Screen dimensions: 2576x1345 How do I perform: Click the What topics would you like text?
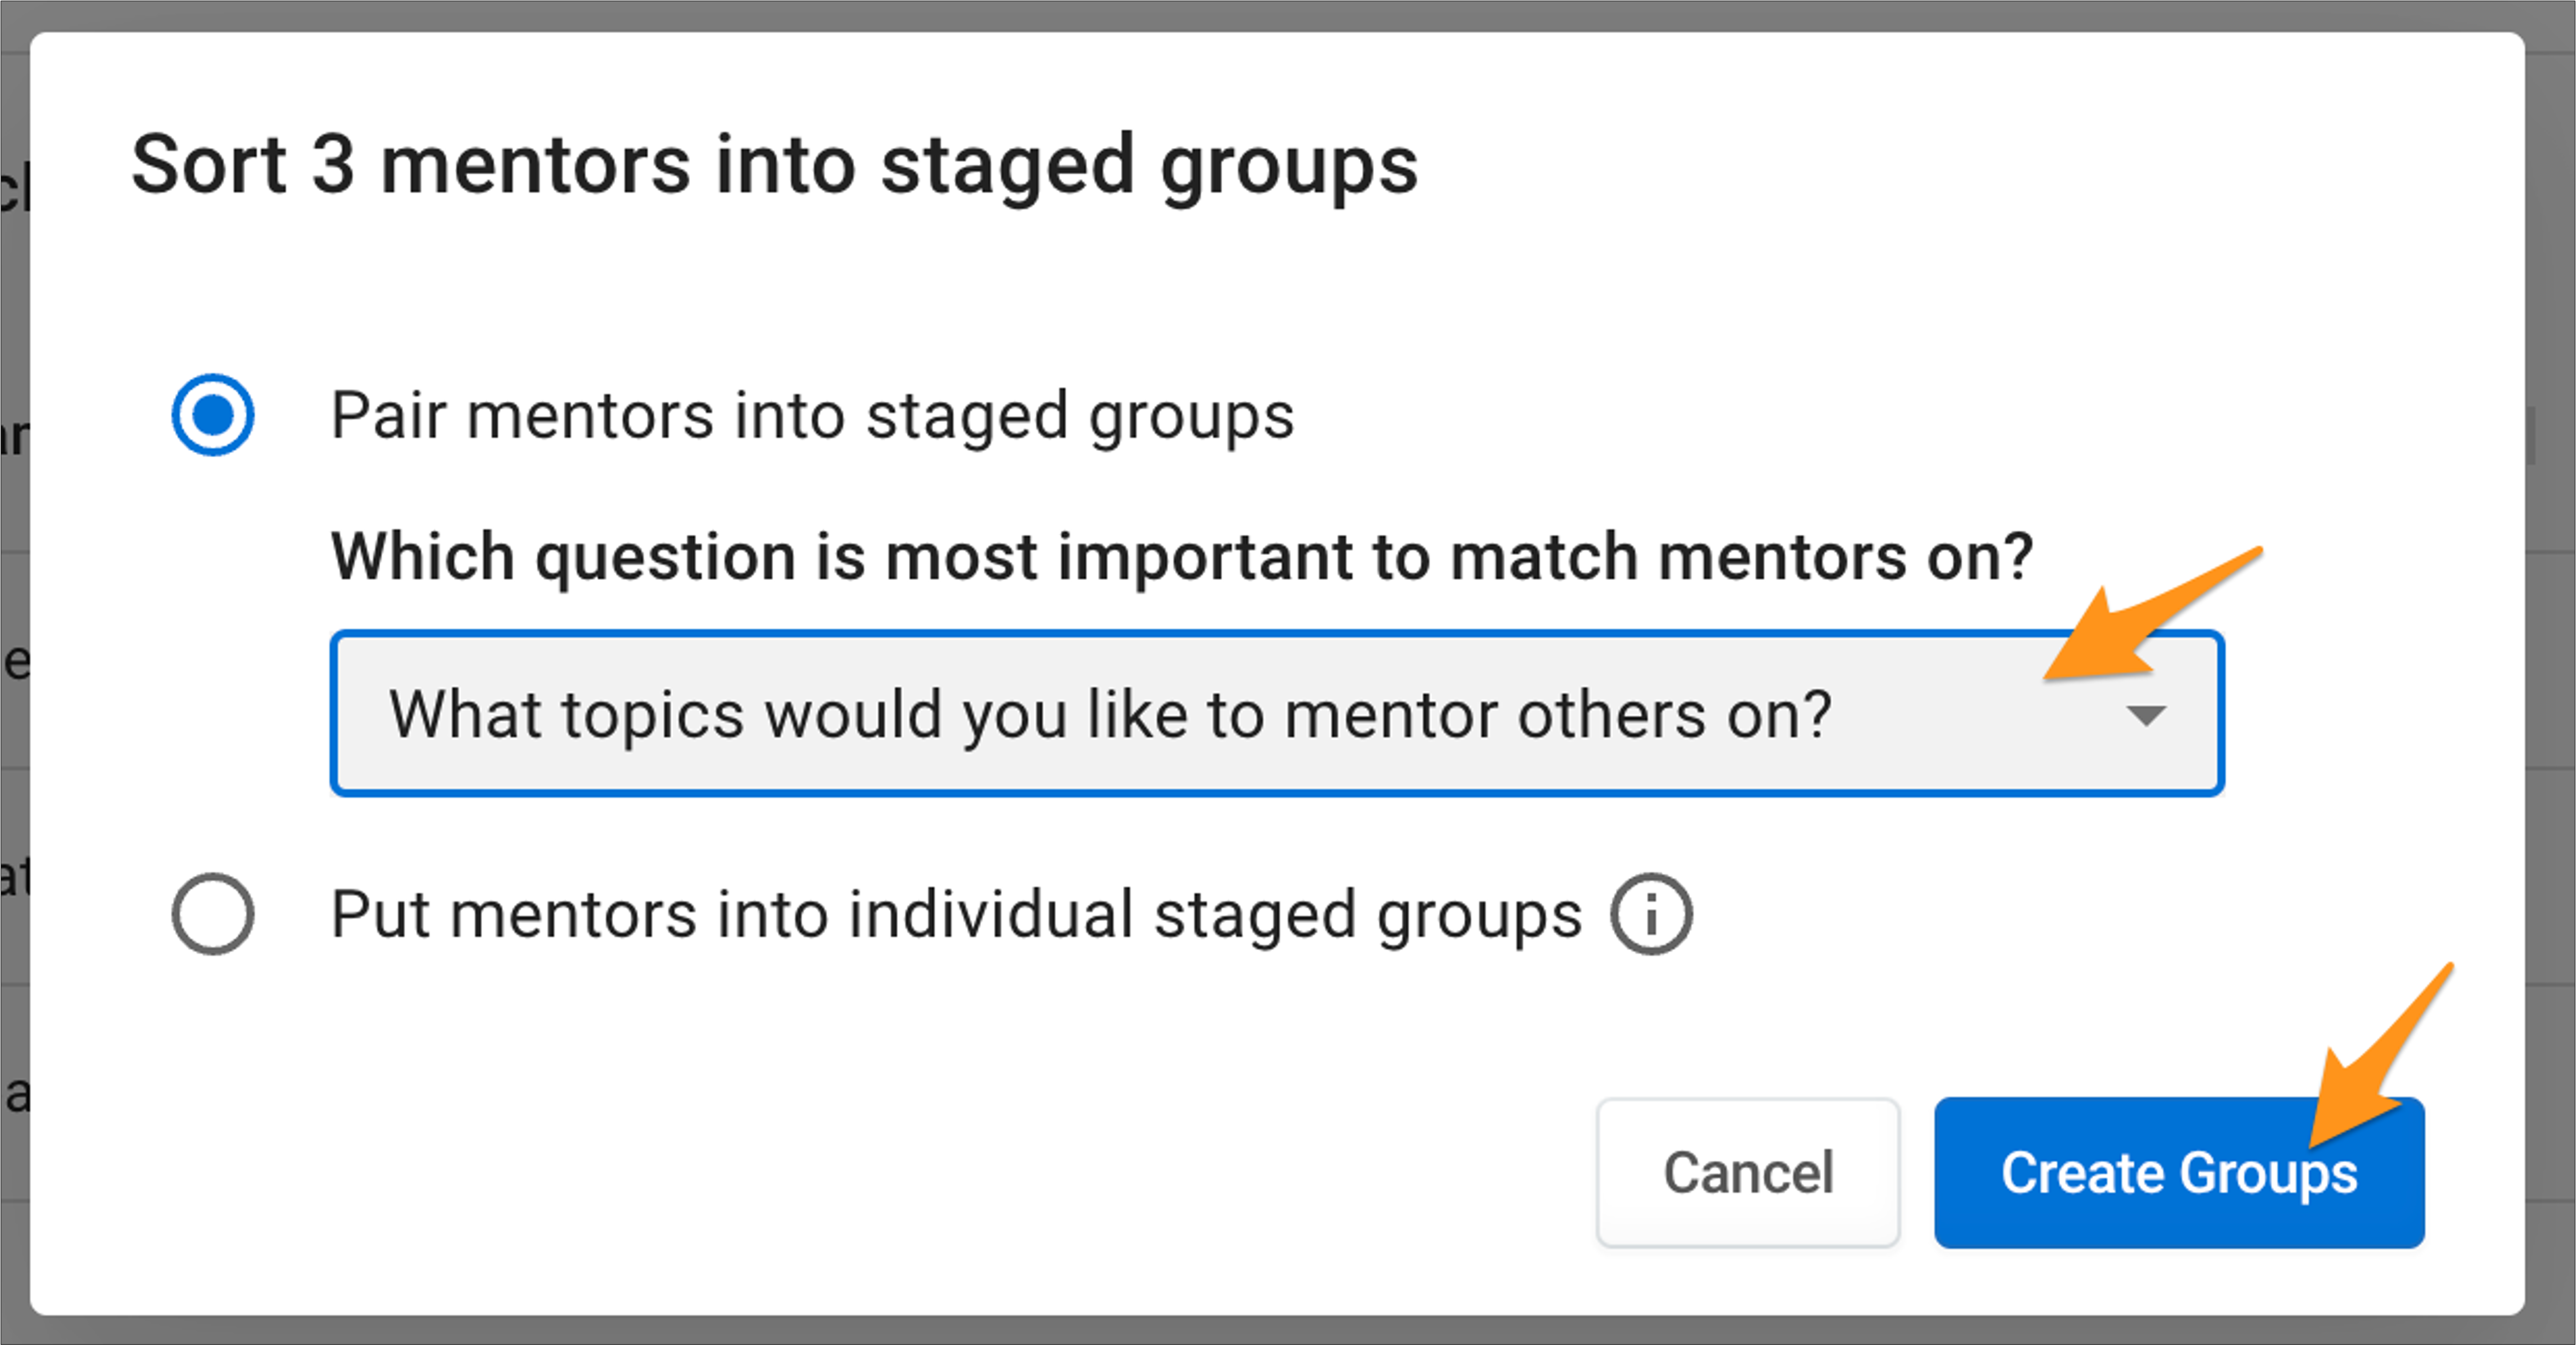coord(1110,716)
